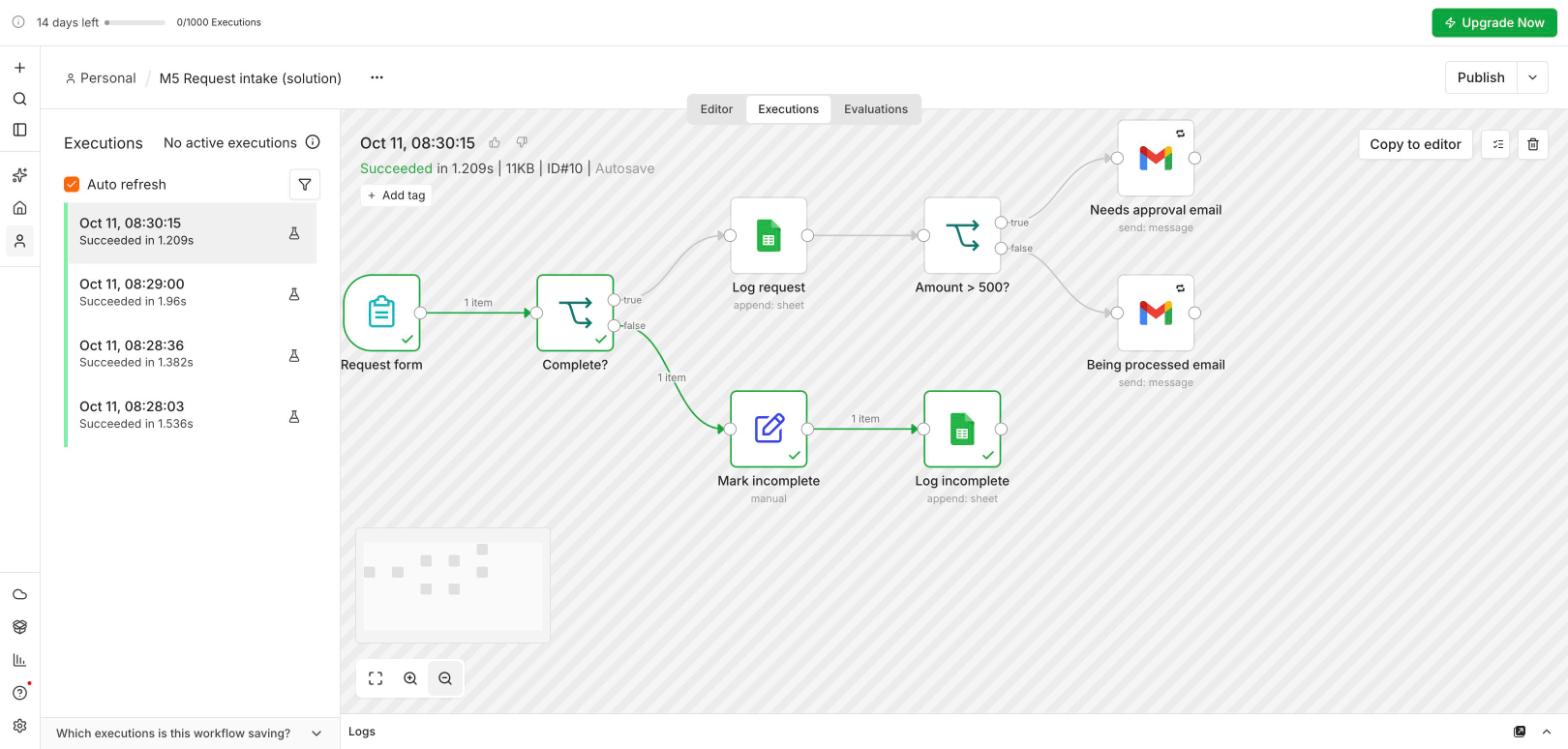Open the help question mark icon

coord(19,693)
